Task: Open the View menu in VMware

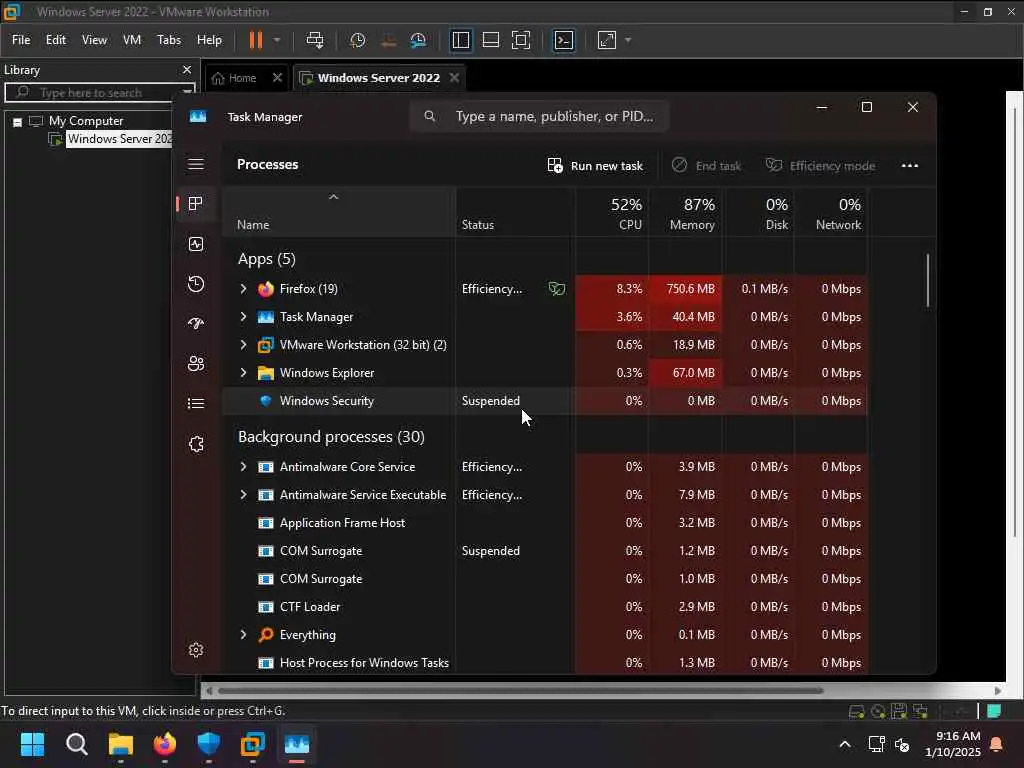Action: (x=94, y=40)
